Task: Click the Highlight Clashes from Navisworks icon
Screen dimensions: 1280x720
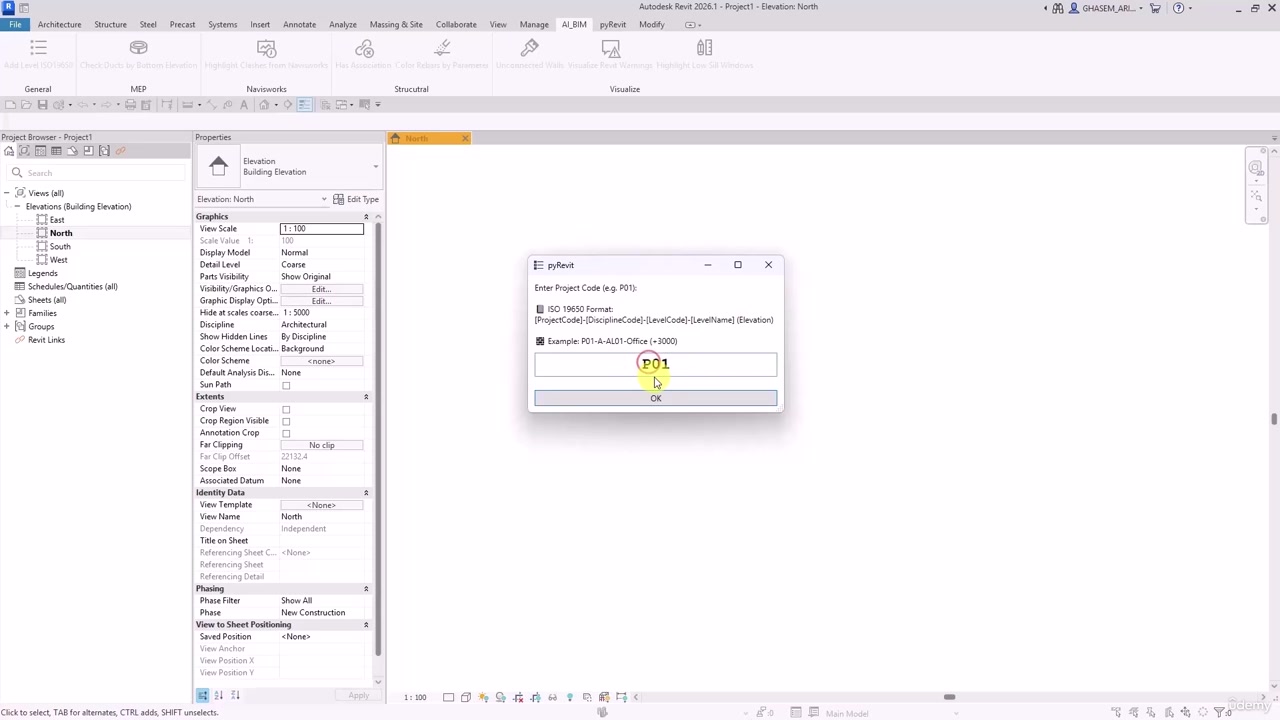Action: (x=266, y=48)
